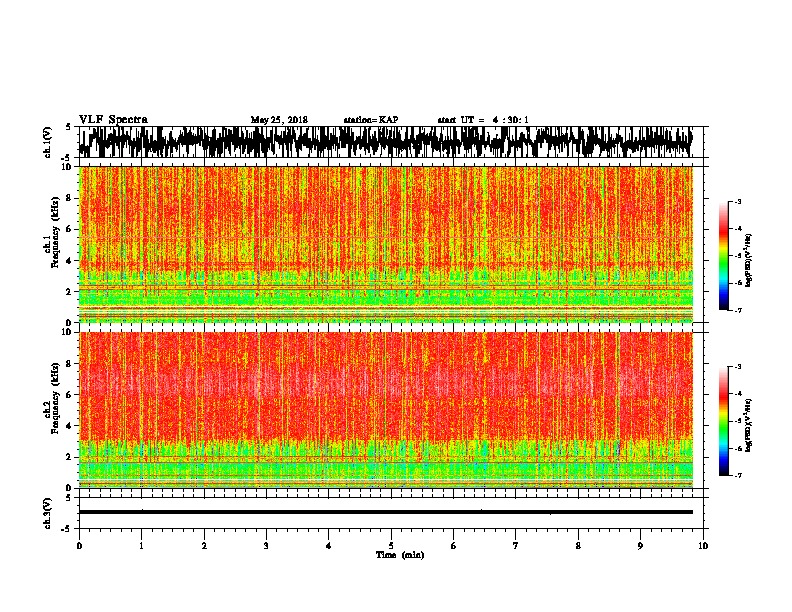Image resolution: width=792 pixels, height=612 pixels.
Task: Click inside the ch.2 frequency spectrogram
Action: pyautogui.click(x=386, y=410)
